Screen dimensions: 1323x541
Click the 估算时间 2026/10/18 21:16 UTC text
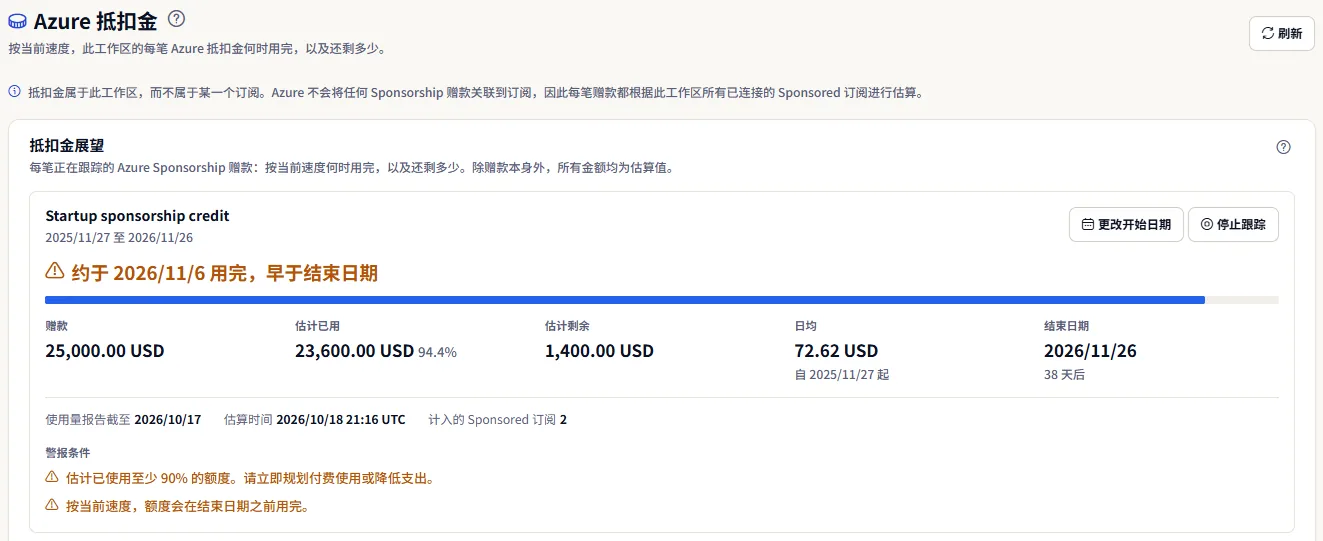(x=315, y=420)
